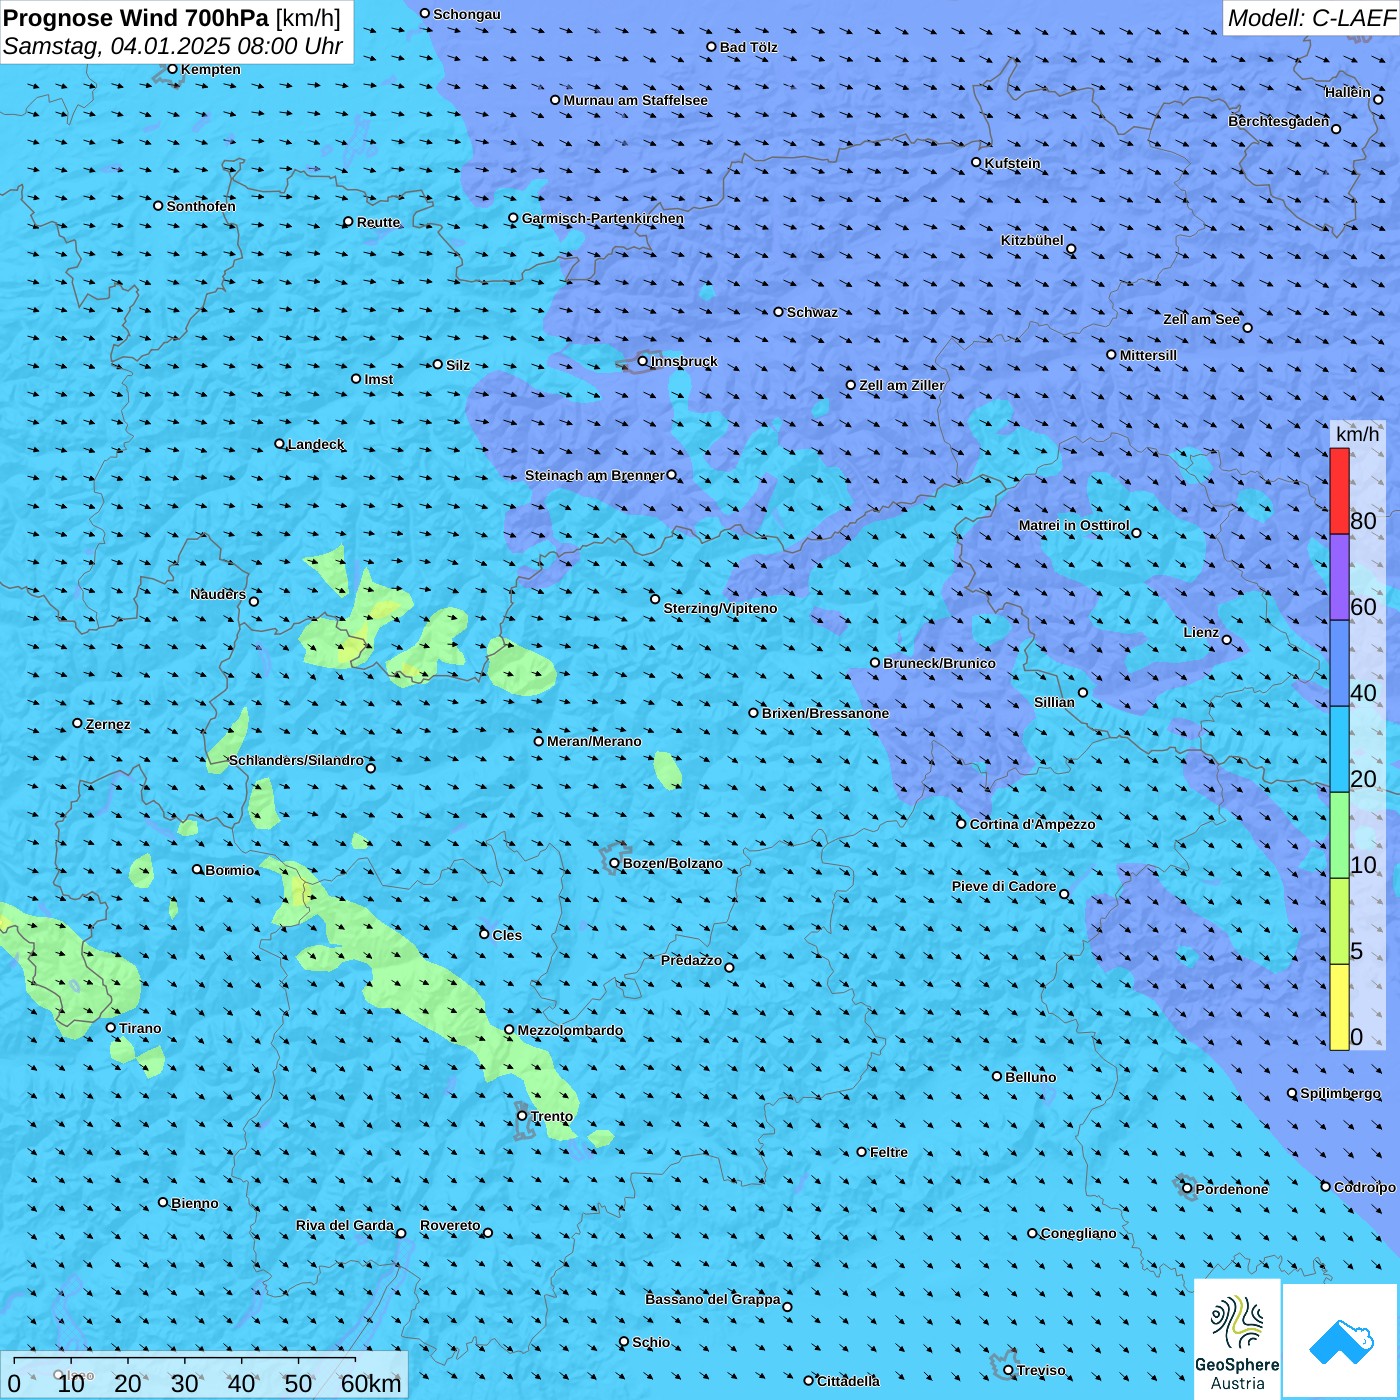The image size is (1400, 1400).
Task: Click the '60km' scale bar label
Action: pos(371,1383)
